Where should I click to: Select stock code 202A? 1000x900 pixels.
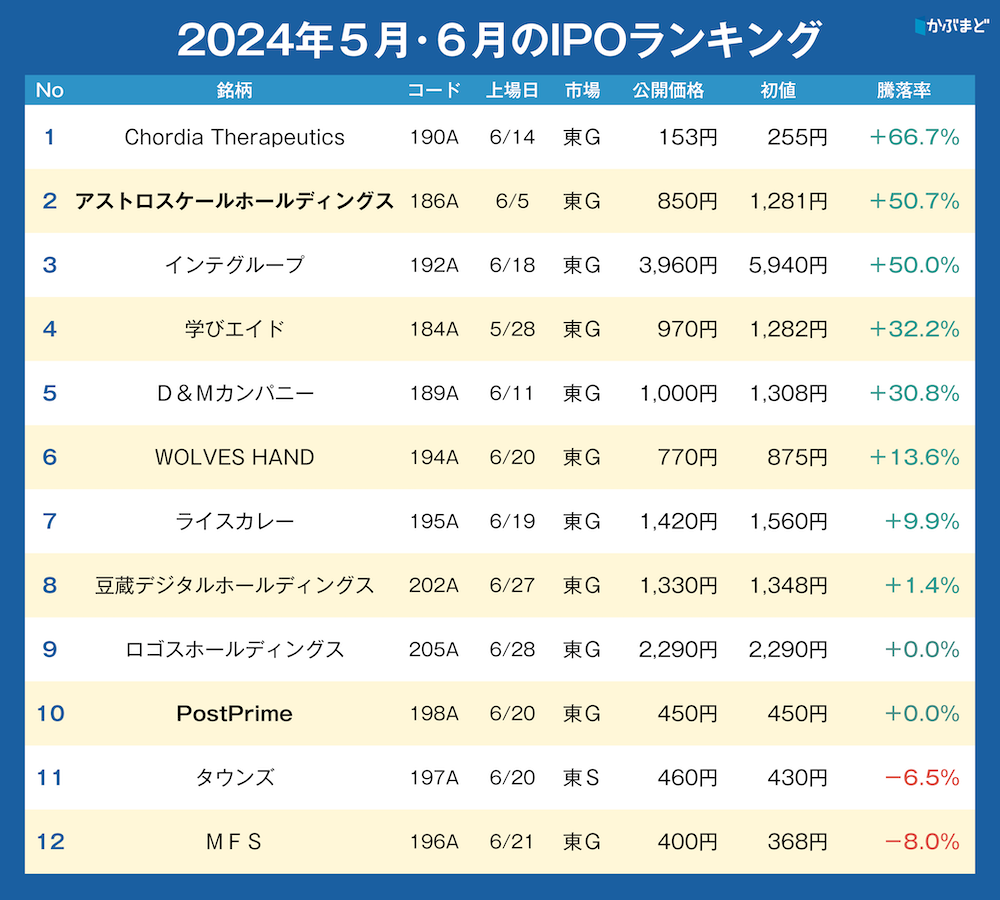click(434, 585)
